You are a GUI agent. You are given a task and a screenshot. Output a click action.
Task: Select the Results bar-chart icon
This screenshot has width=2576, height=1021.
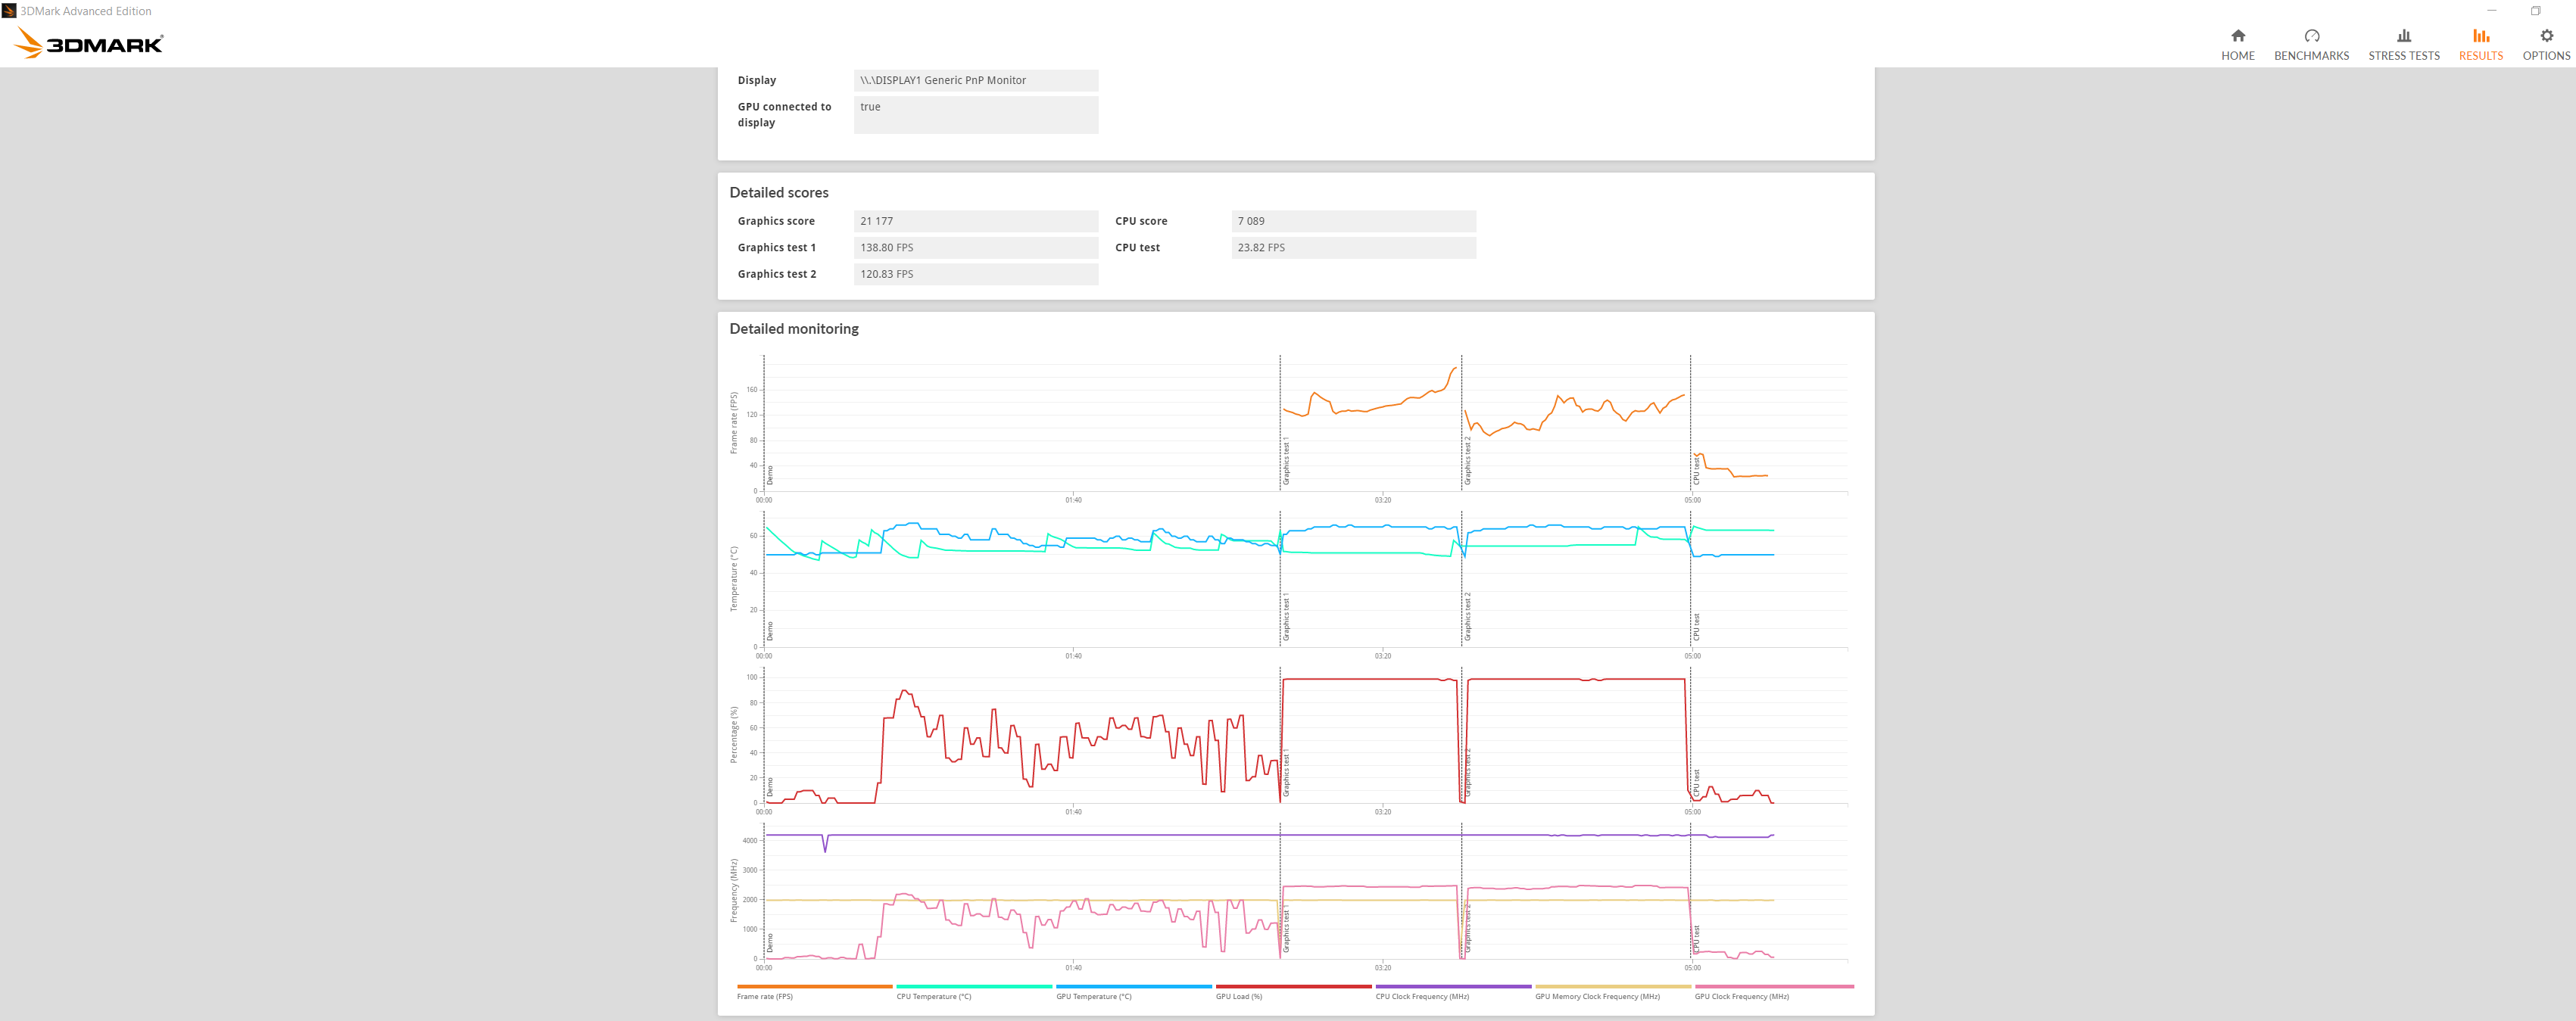[x=2480, y=36]
